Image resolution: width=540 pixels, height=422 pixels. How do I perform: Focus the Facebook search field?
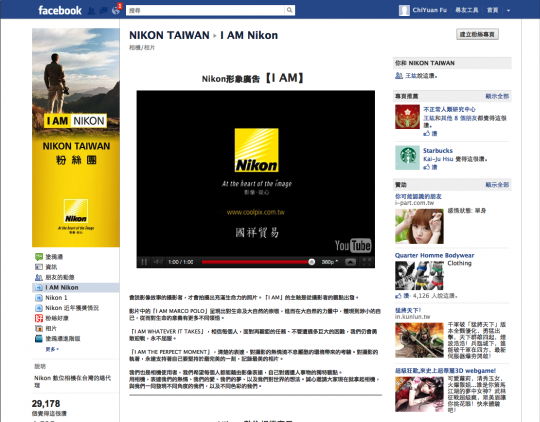(x=206, y=10)
